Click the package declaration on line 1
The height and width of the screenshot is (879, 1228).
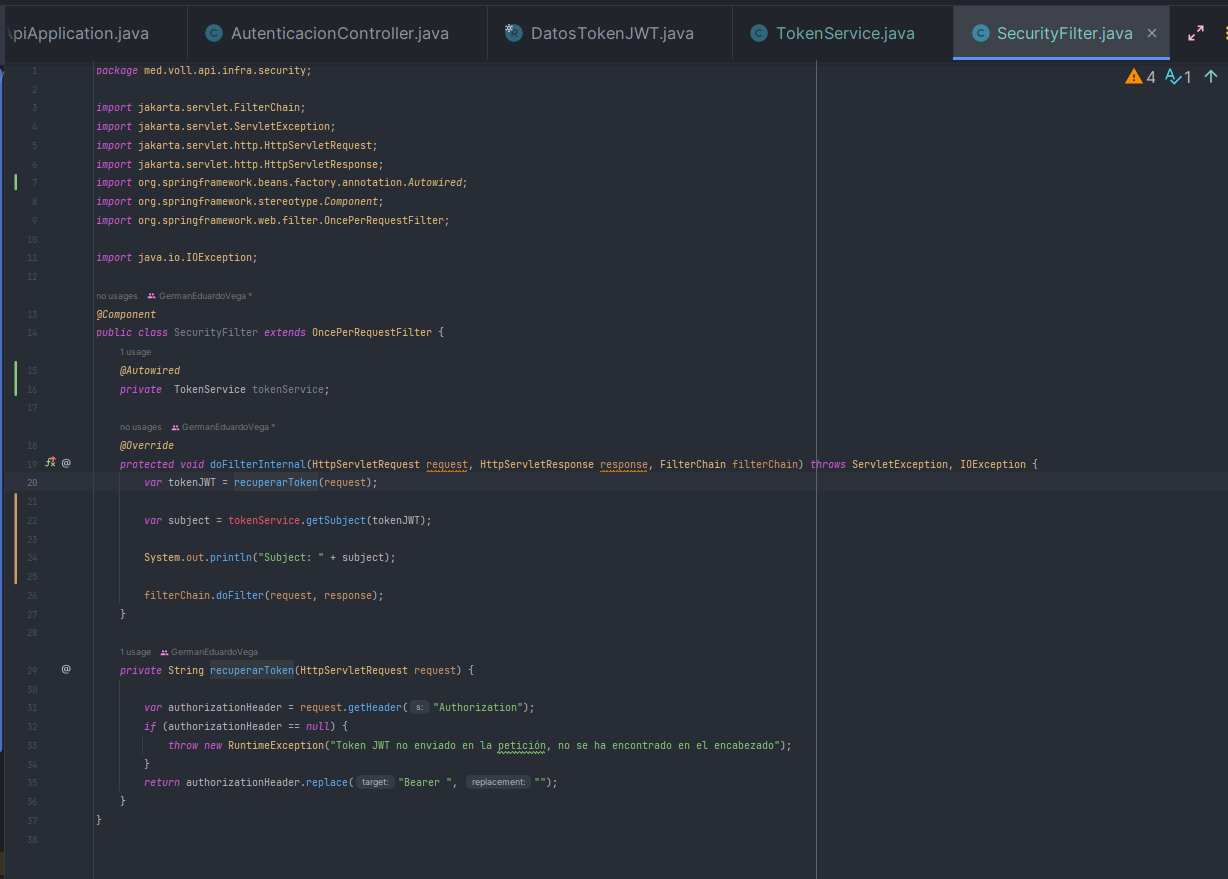click(x=204, y=71)
